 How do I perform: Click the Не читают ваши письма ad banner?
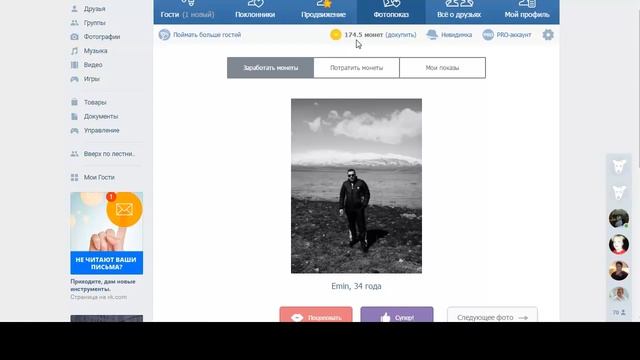107,233
